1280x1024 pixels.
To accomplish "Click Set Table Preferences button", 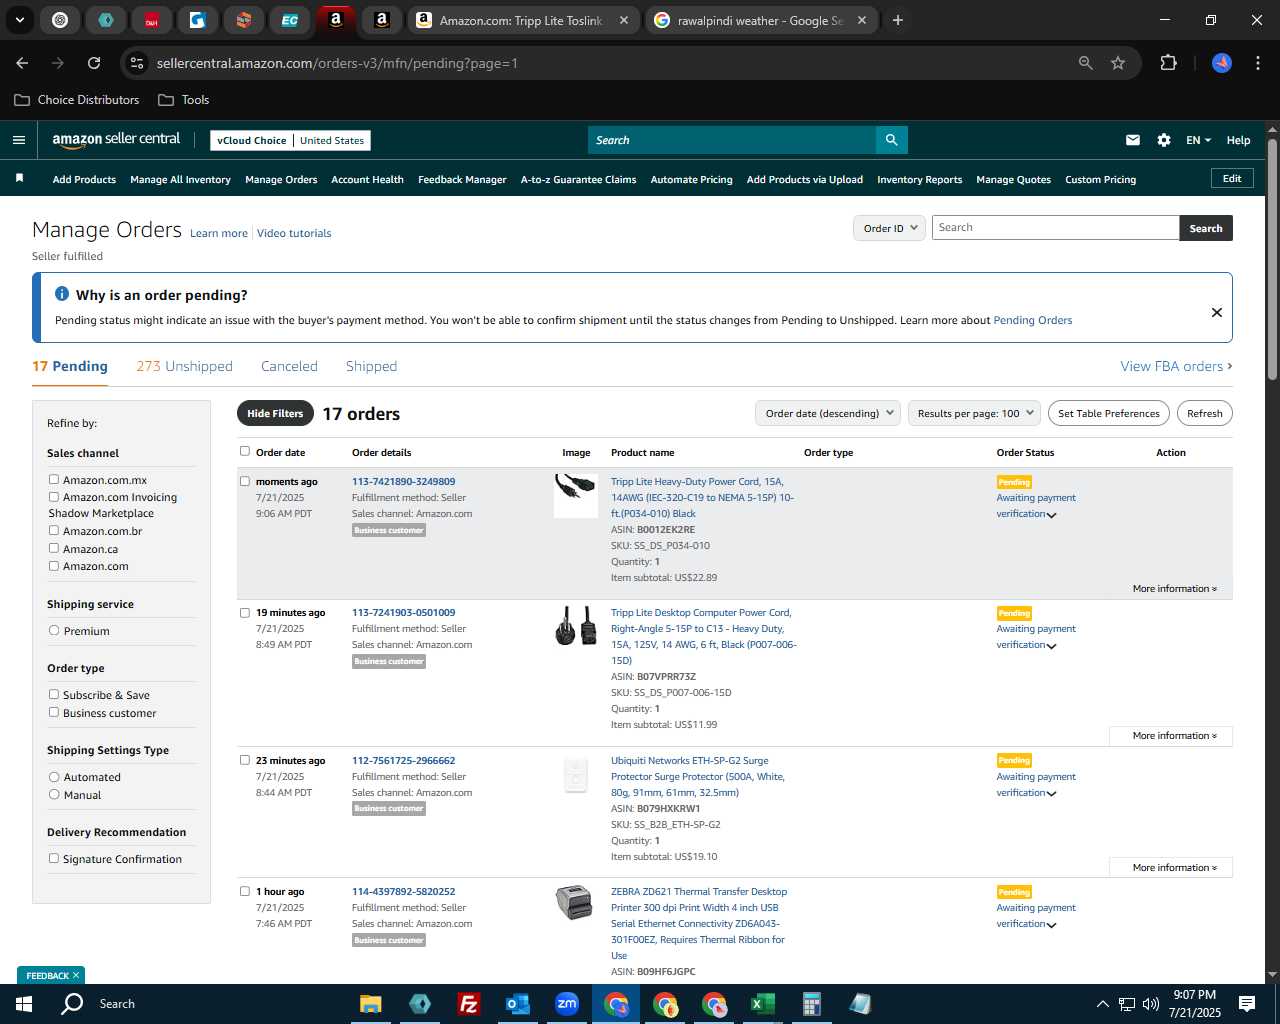I will [x=1109, y=413].
